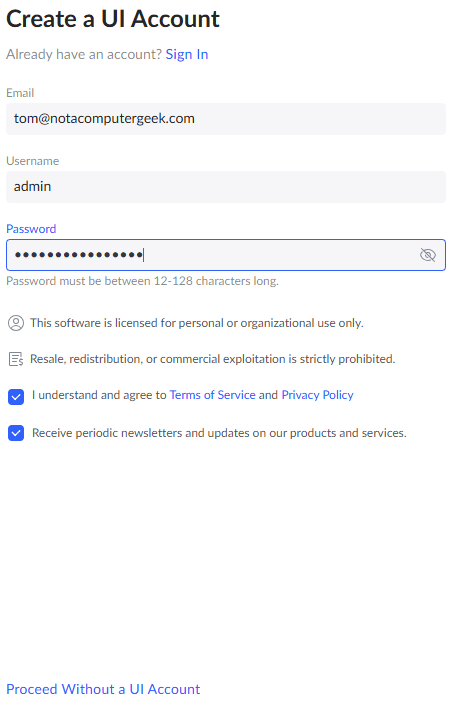Click the Email field label

pos(20,93)
